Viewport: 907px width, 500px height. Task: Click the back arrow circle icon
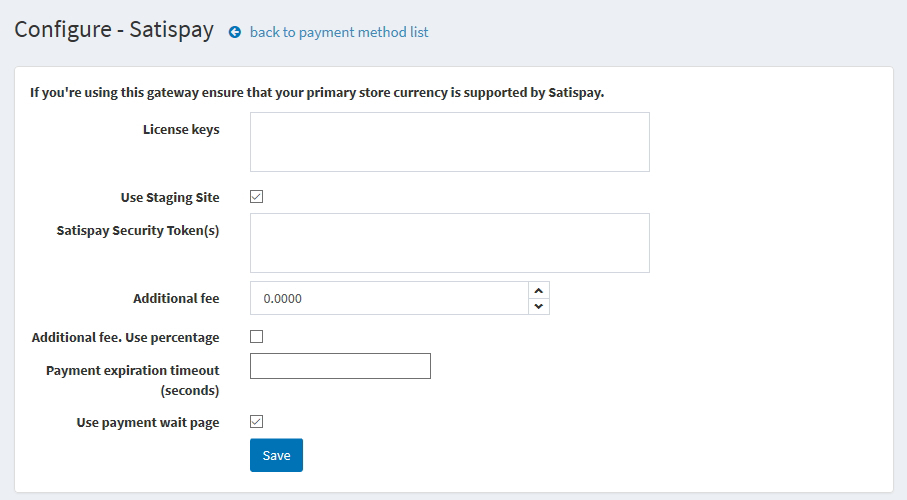coord(235,32)
